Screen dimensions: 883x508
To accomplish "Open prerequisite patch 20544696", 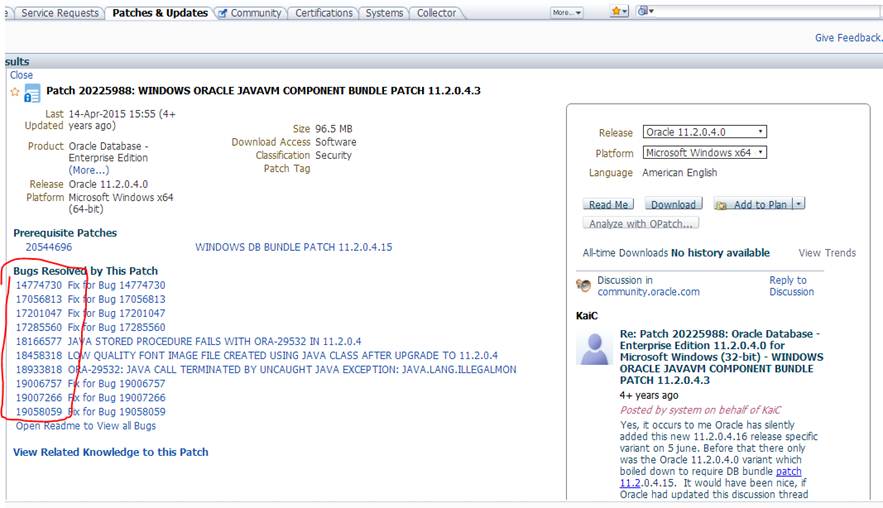I will click(48, 247).
